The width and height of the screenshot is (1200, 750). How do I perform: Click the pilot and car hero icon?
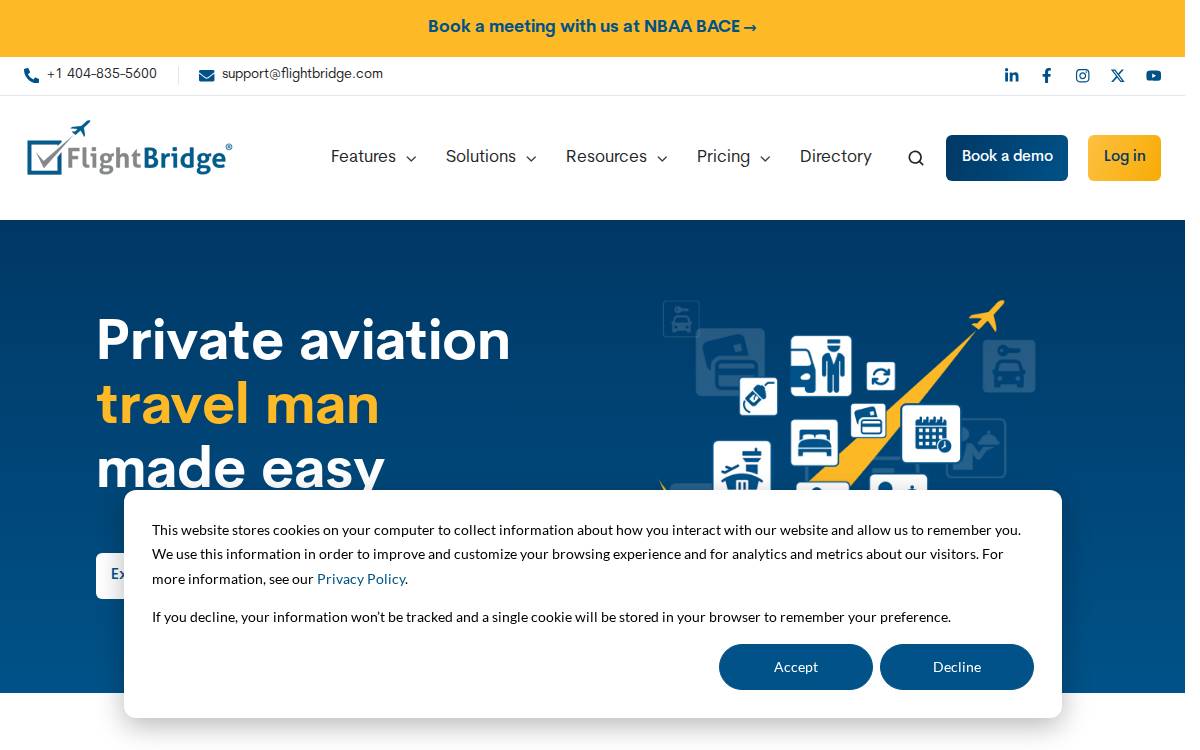[821, 366]
